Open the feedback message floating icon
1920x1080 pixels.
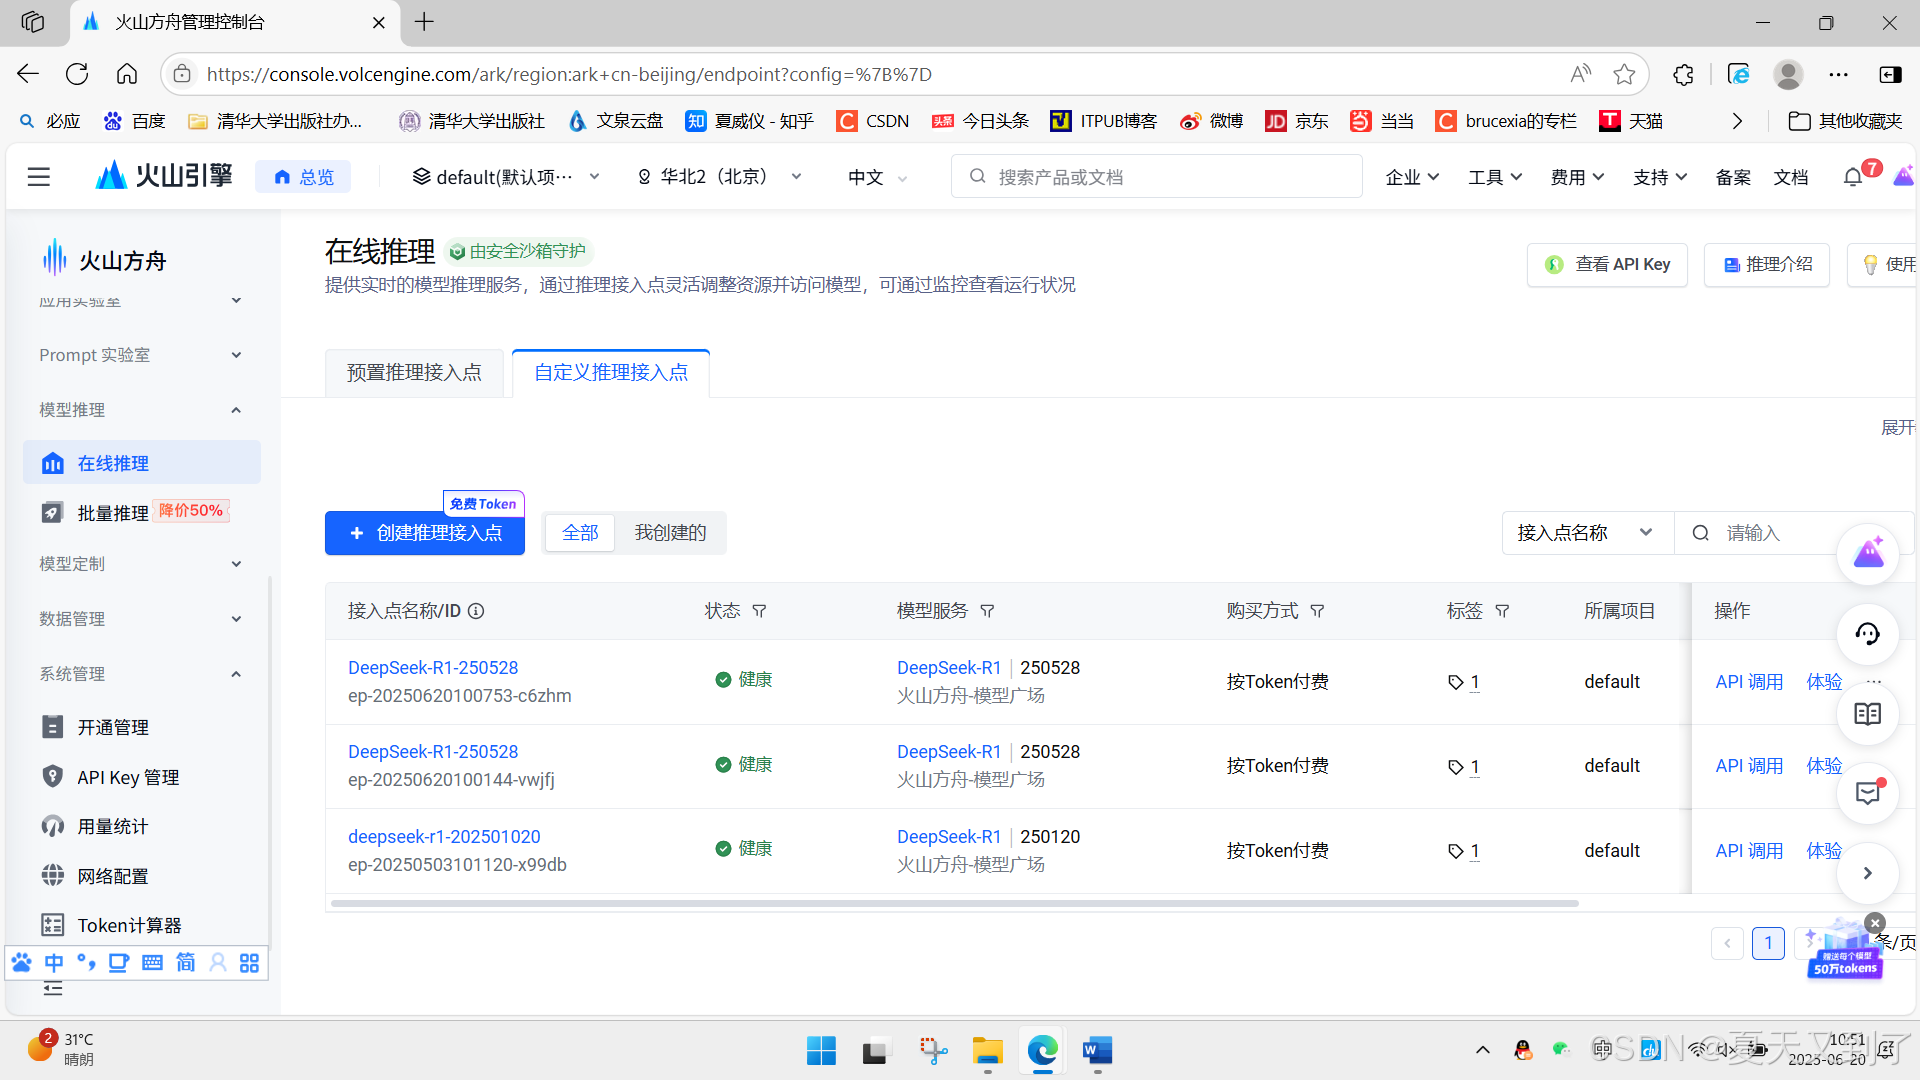[x=1867, y=793]
